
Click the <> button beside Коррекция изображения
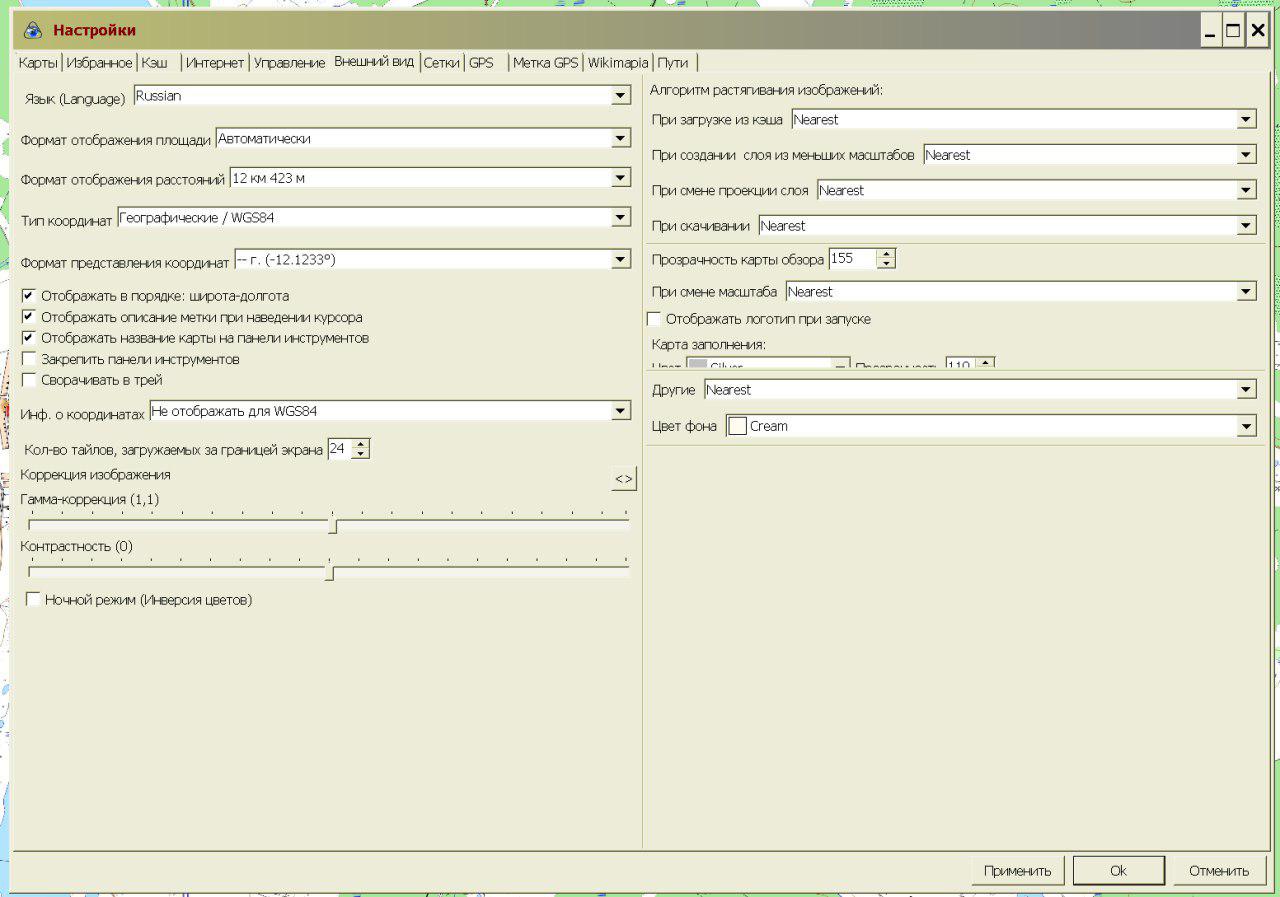623,480
